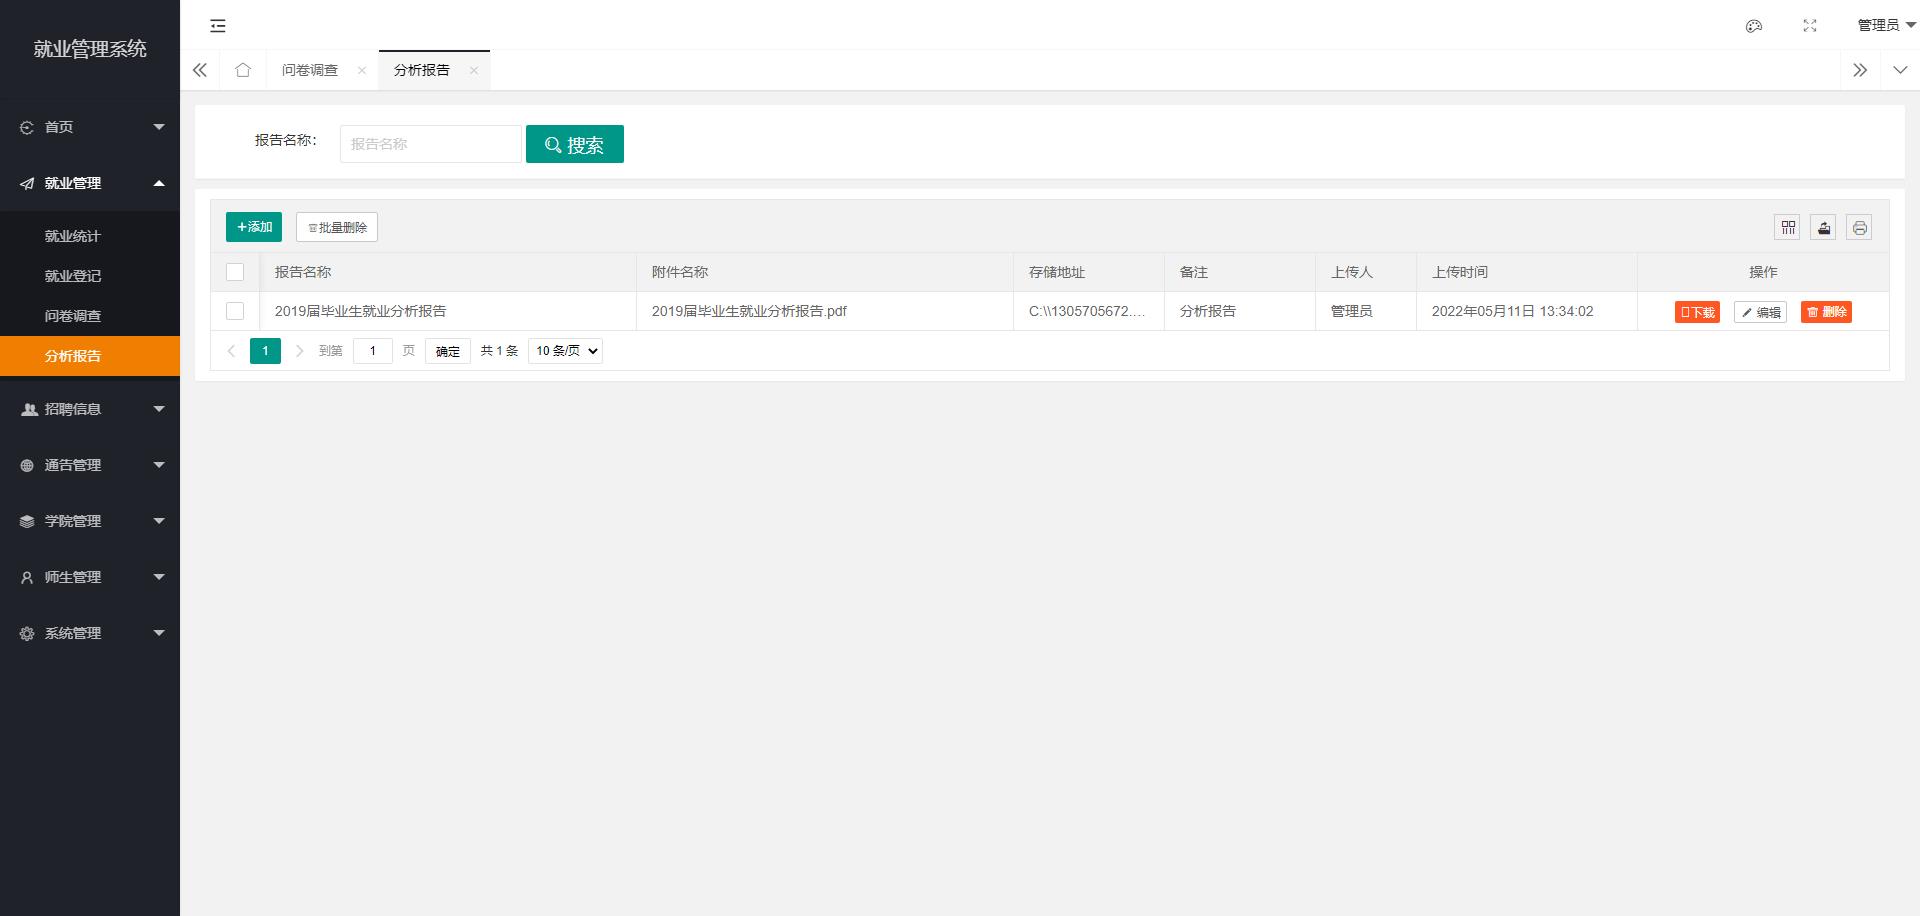Close the 分析报告 tab
The width and height of the screenshot is (1920, 916).
click(474, 70)
